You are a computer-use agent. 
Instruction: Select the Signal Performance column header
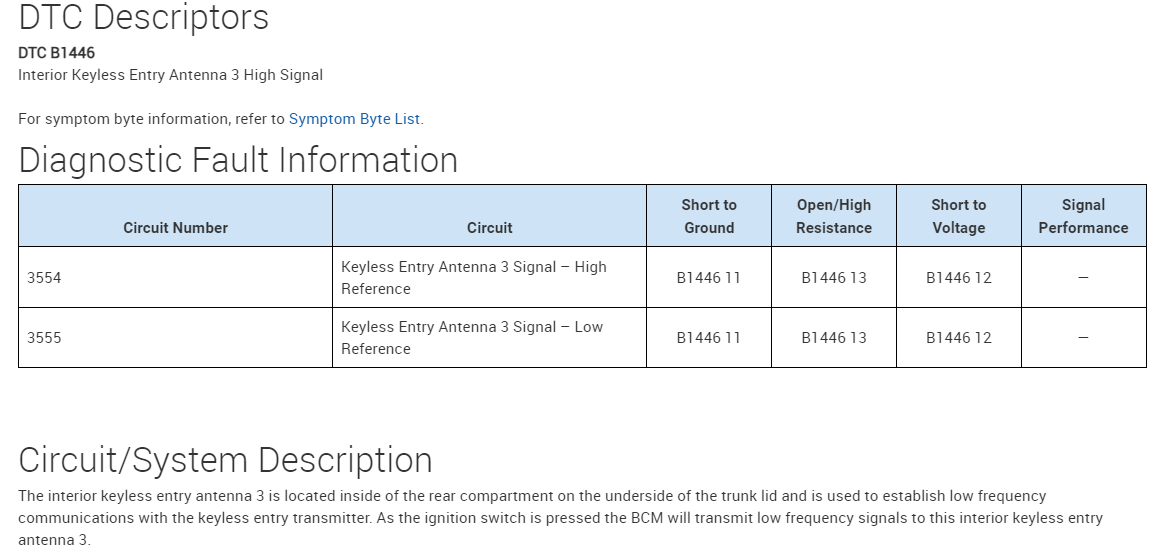tap(1083, 216)
